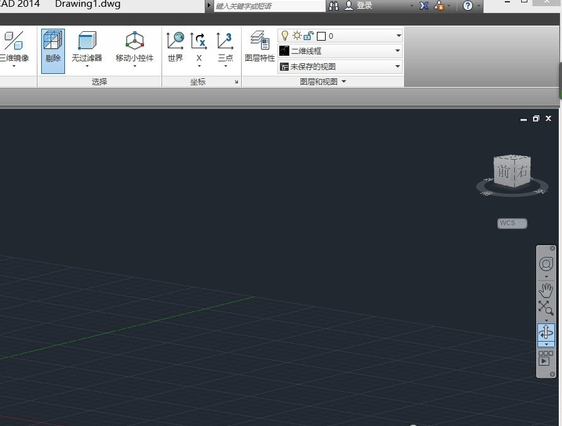The height and width of the screenshot is (426, 562).
Task: Select the Zoom Extents tool in the navigation bar
Action: [x=546, y=308]
